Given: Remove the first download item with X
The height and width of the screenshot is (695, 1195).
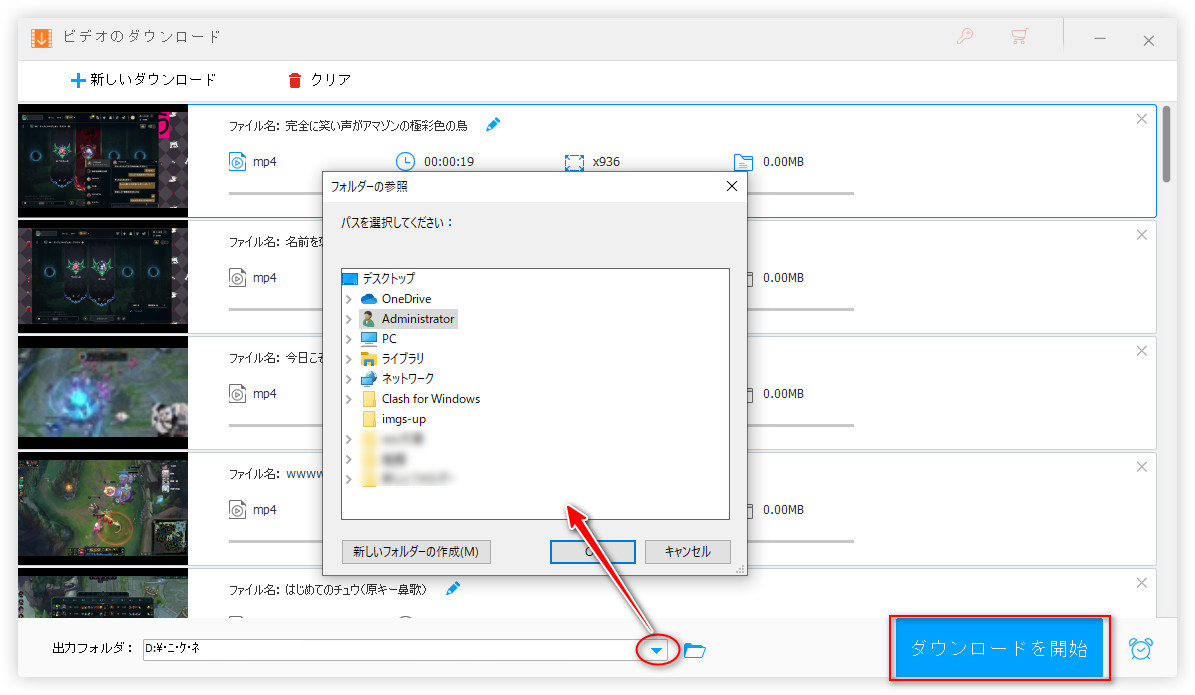Looking at the screenshot, I should tap(1141, 119).
